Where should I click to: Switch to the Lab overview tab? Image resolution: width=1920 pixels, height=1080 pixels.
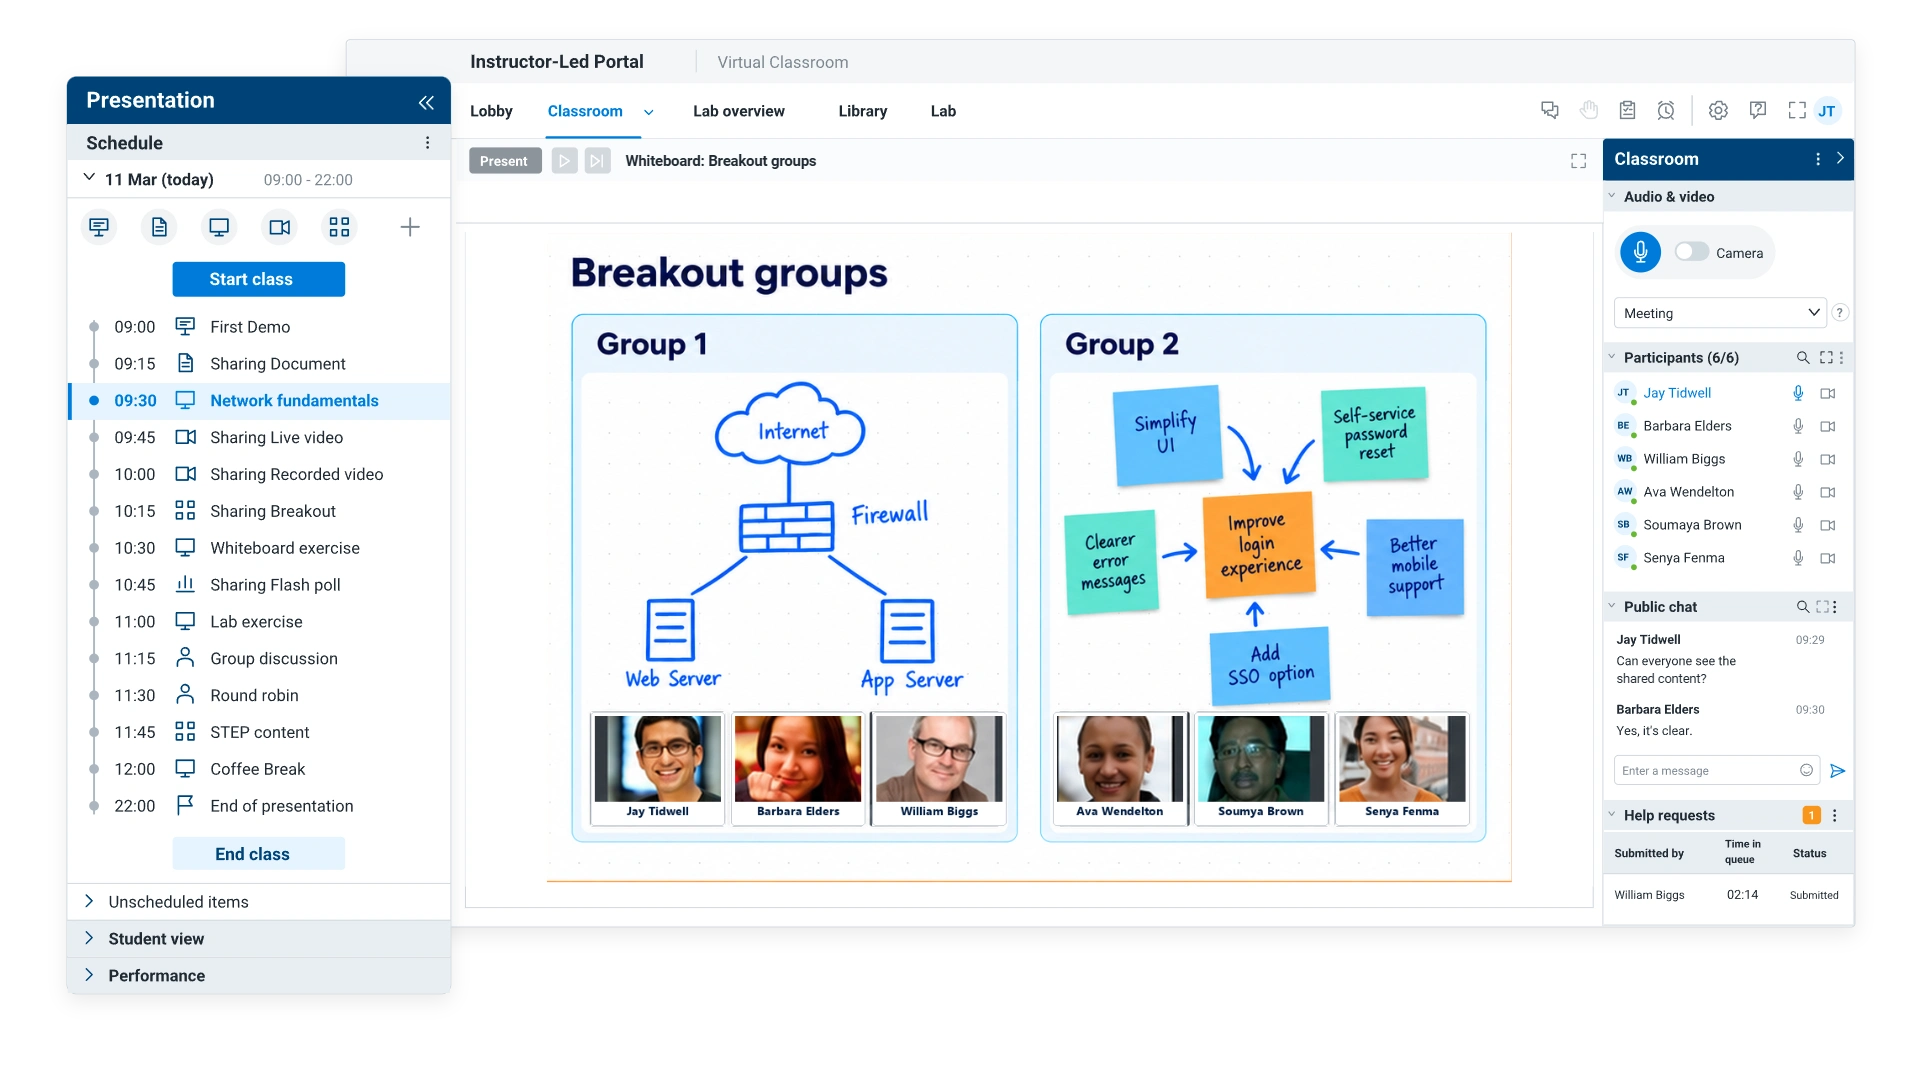(739, 111)
